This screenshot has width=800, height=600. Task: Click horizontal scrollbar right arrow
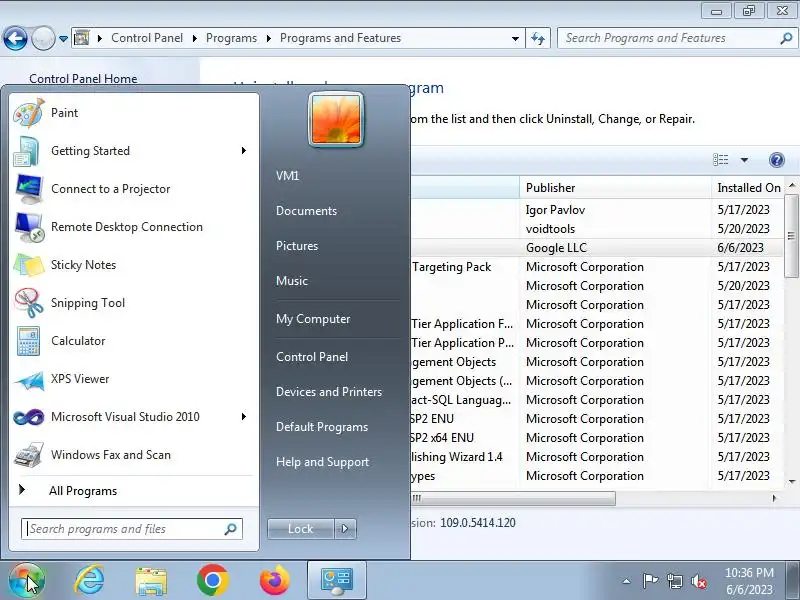click(x=774, y=498)
